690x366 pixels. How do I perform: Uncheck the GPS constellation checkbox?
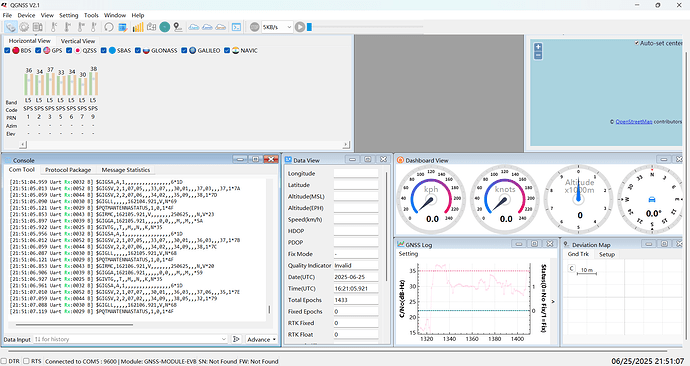click(x=38, y=51)
